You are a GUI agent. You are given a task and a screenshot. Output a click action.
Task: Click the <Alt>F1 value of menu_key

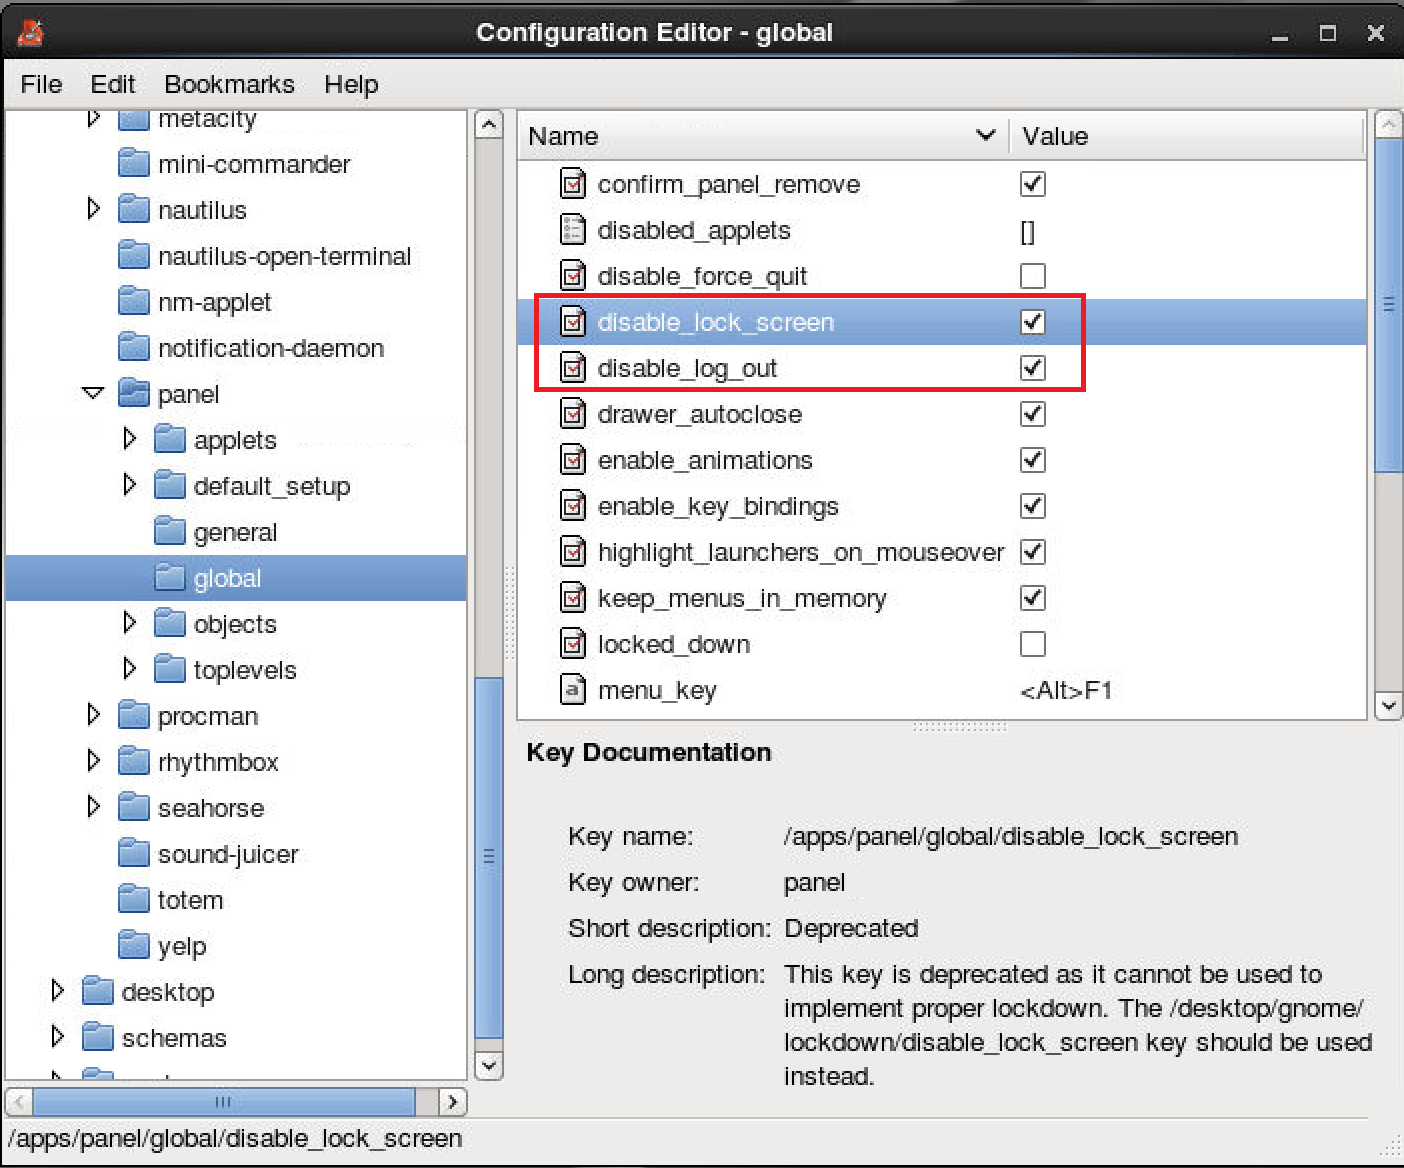[x=1066, y=690]
